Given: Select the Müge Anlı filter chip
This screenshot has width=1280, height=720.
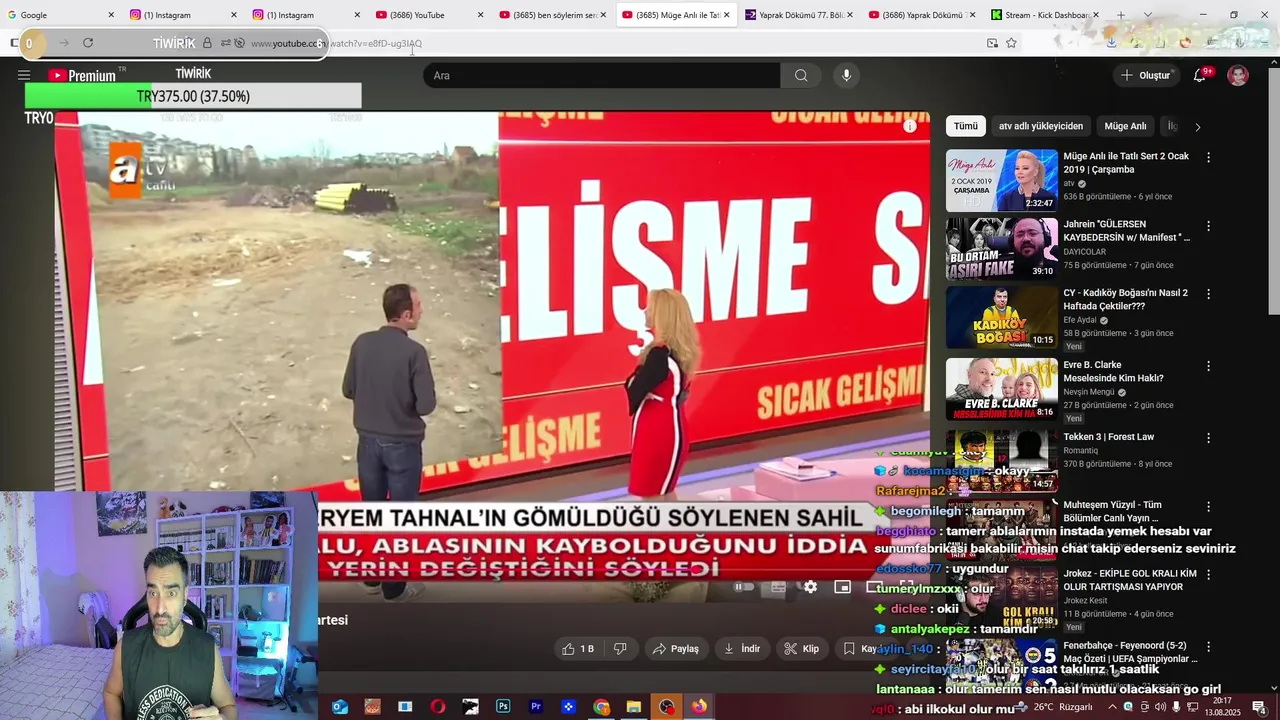Looking at the screenshot, I should 1125,126.
